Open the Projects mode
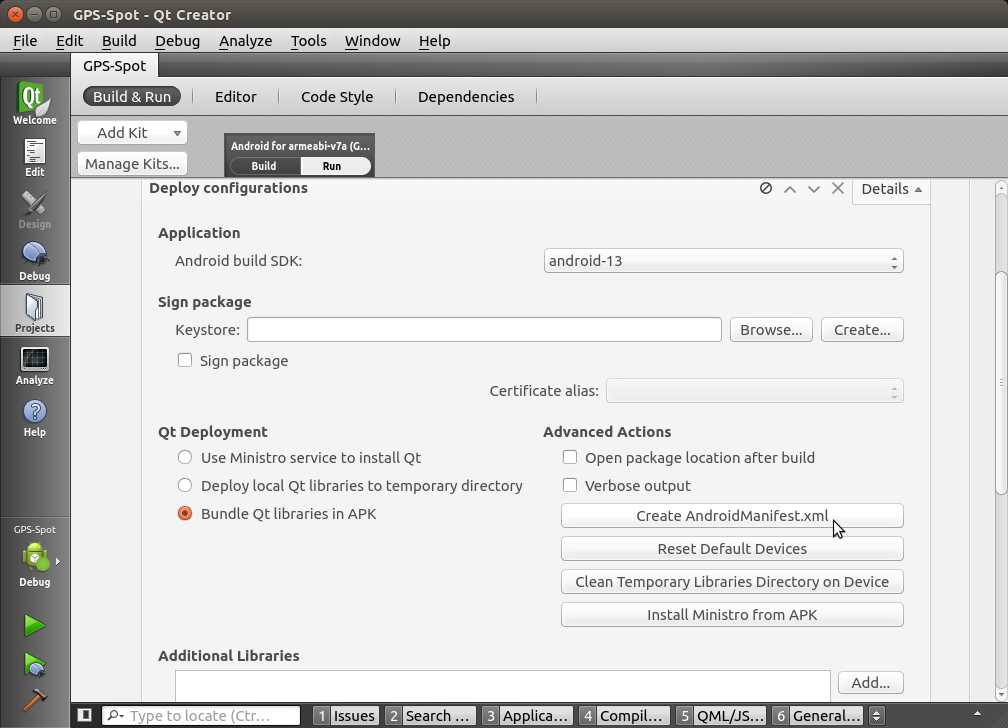This screenshot has height=728, width=1008. tap(35, 312)
